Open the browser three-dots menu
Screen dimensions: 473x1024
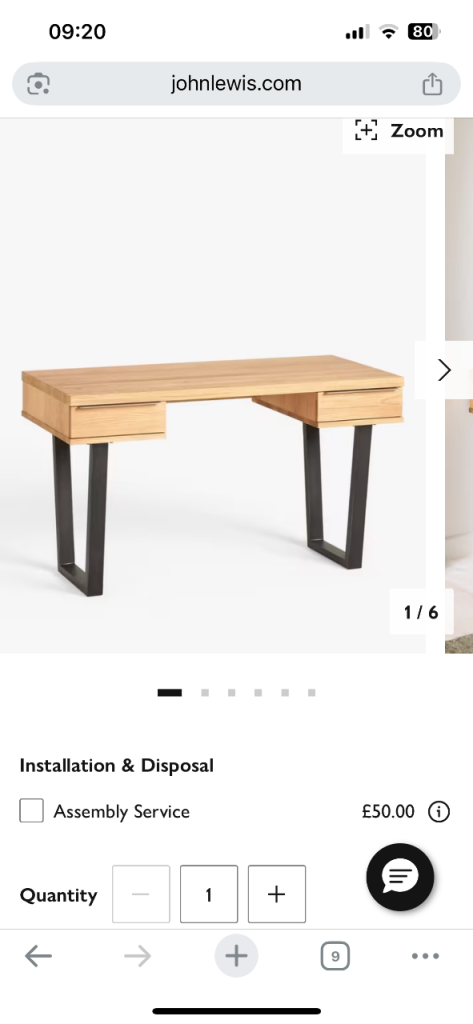tap(425, 956)
